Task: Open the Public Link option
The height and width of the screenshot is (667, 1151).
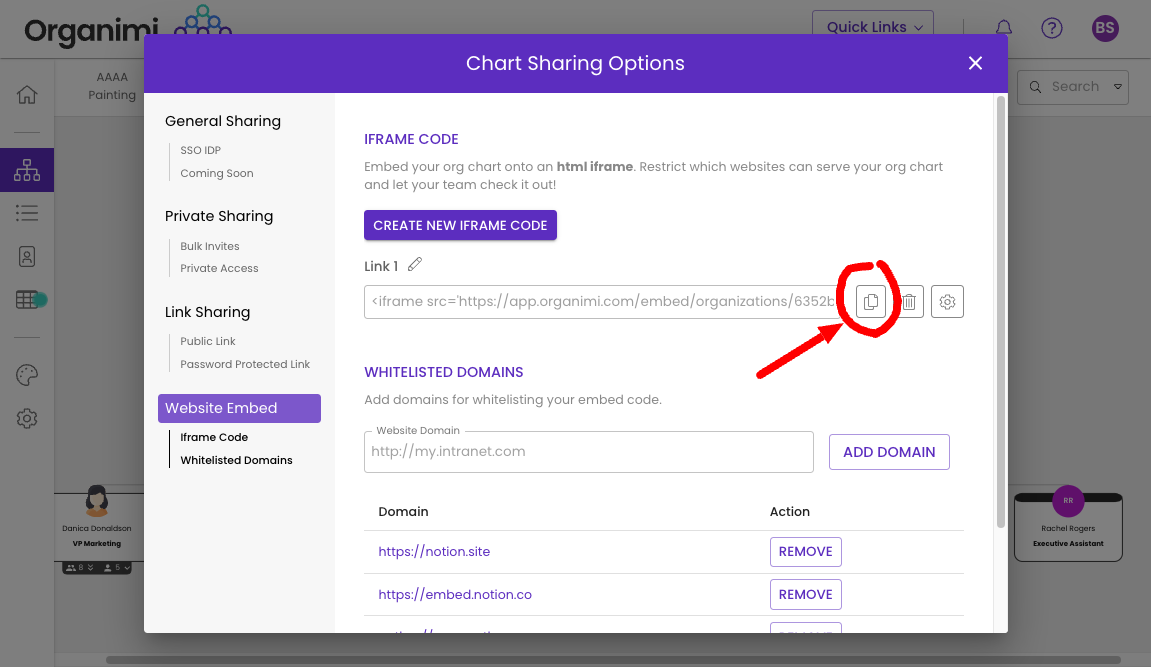Action: coord(208,341)
